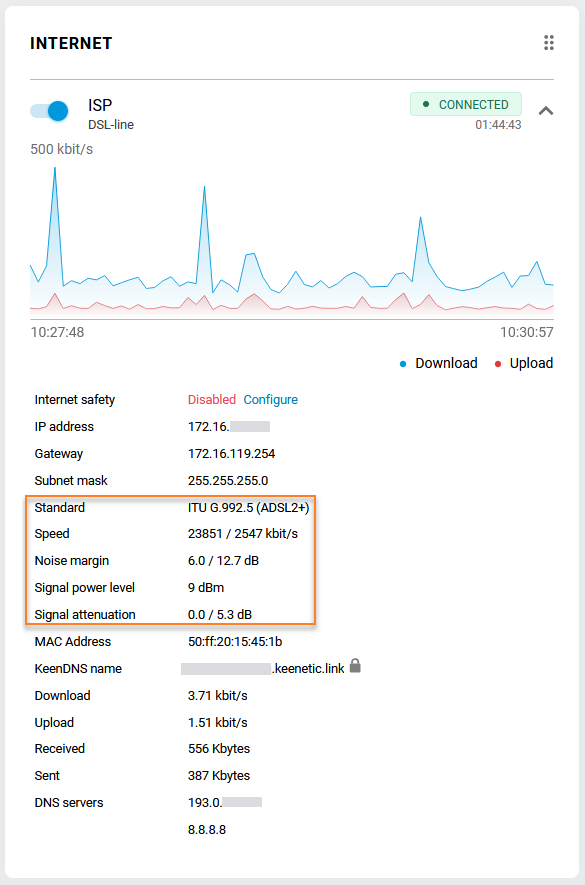585x885 pixels.
Task: Select the DNS server 8.8.8.8
Action: (207, 830)
